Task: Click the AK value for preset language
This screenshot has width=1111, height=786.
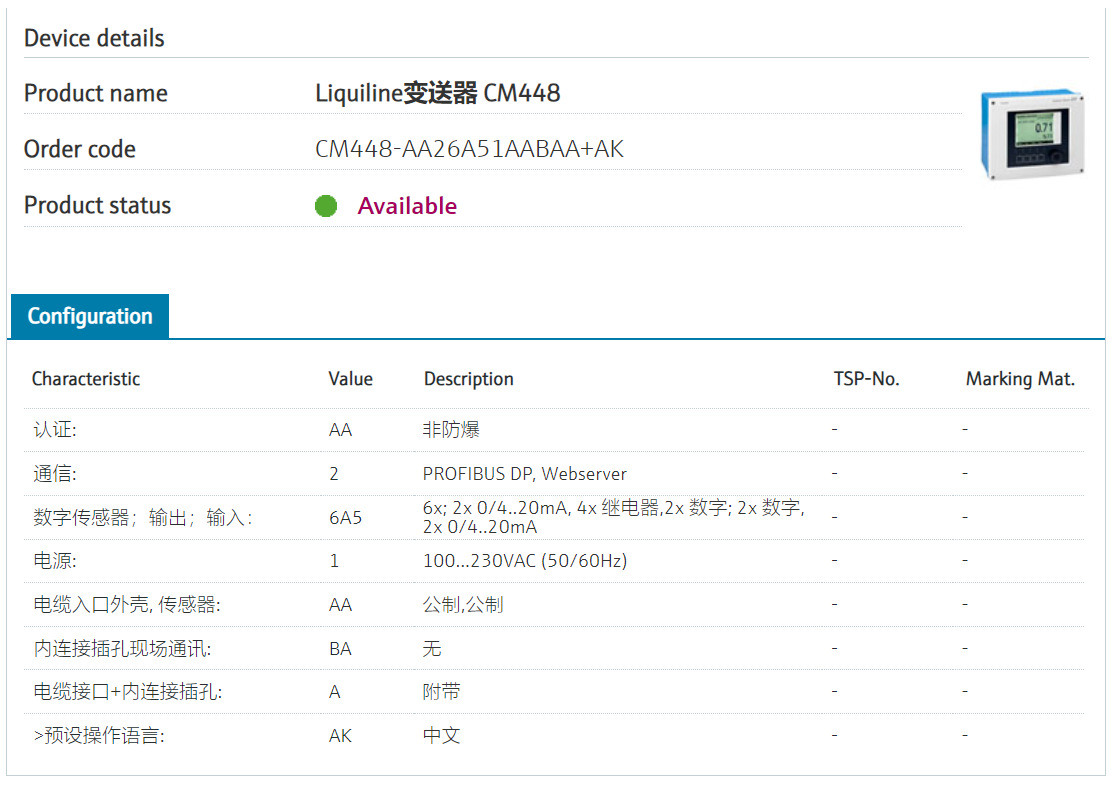Action: tap(340, 736)
